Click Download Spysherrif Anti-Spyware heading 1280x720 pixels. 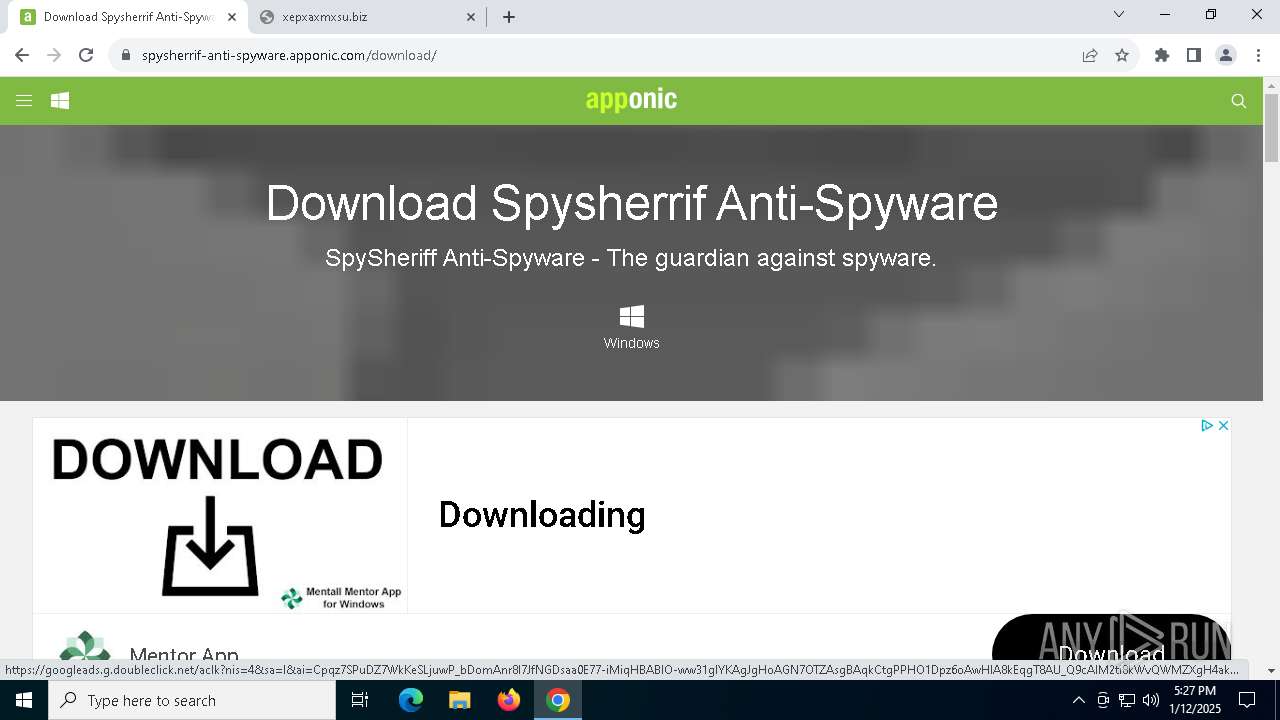click(x=632, y=203)
